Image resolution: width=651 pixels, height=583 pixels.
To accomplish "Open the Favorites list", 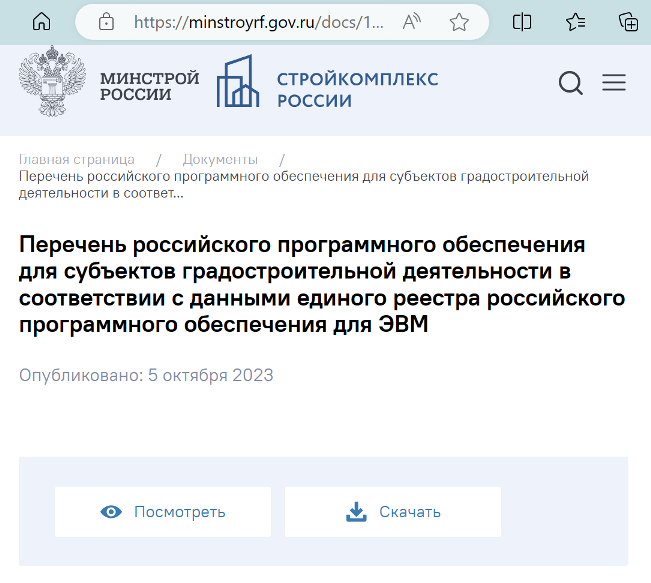I will click(576, 22).
